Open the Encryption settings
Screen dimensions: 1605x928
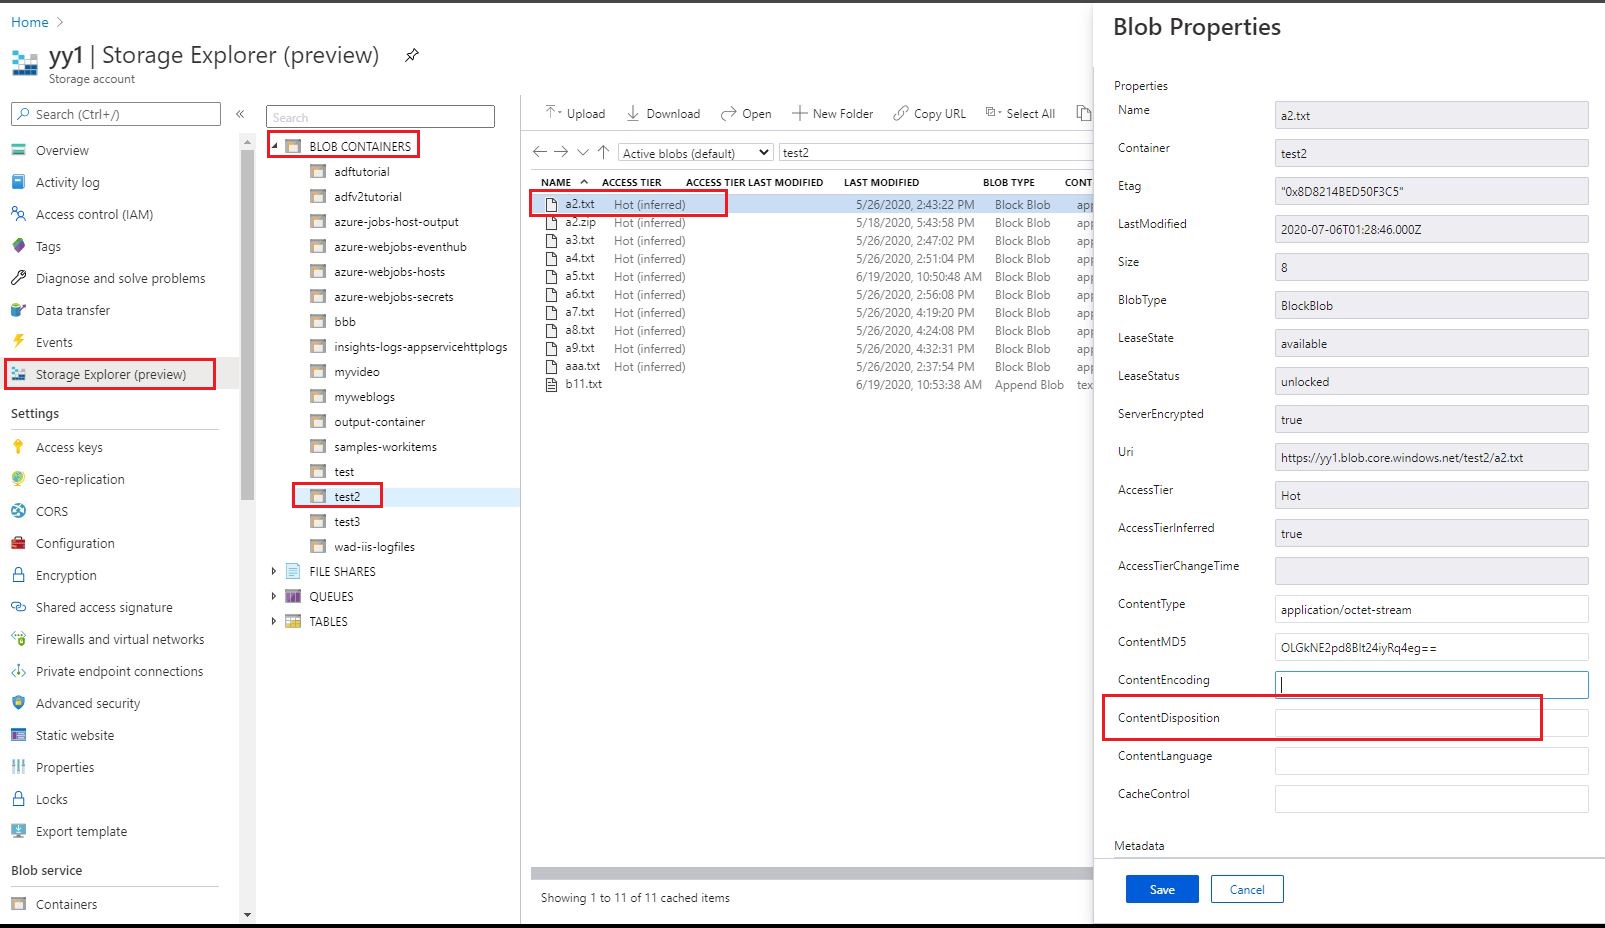(67, 575)
